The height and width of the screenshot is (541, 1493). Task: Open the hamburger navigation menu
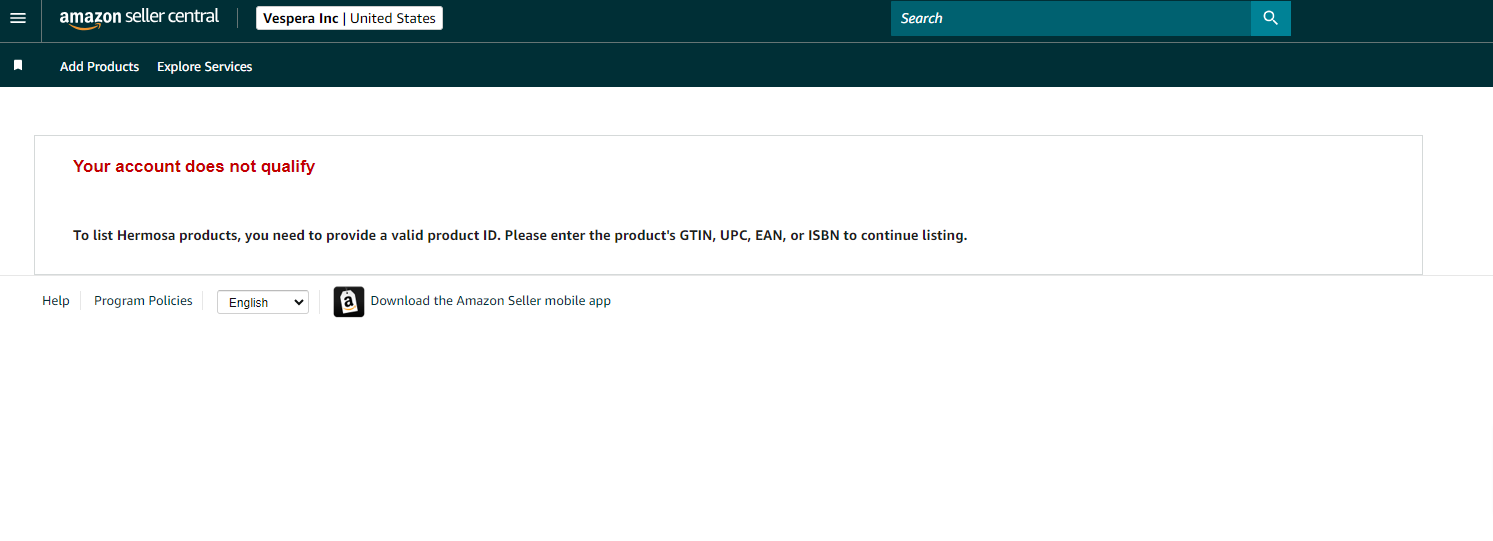[18, 18]
